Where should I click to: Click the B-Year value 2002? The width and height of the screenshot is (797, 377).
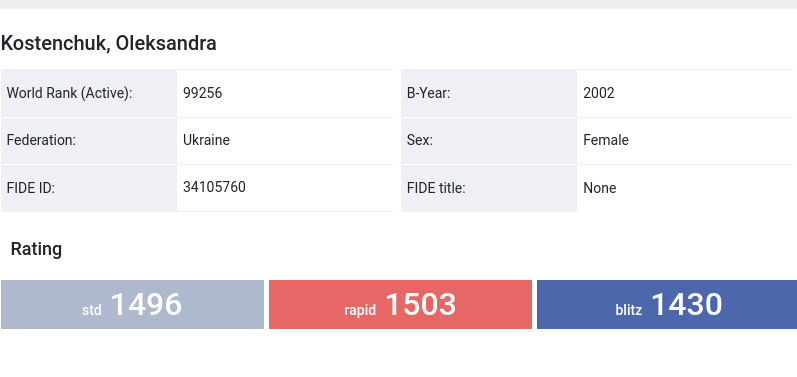click(x=599, y=93)
